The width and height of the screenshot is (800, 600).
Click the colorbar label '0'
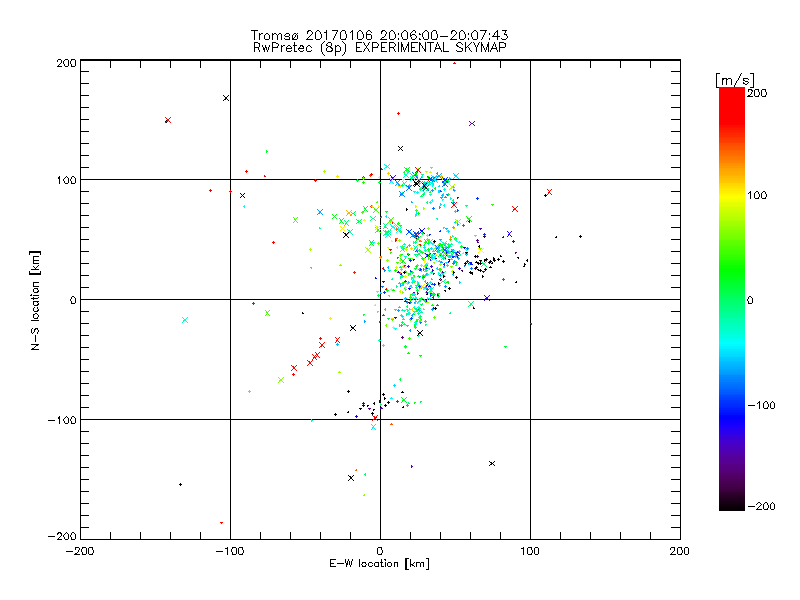[x=750, y=300]
